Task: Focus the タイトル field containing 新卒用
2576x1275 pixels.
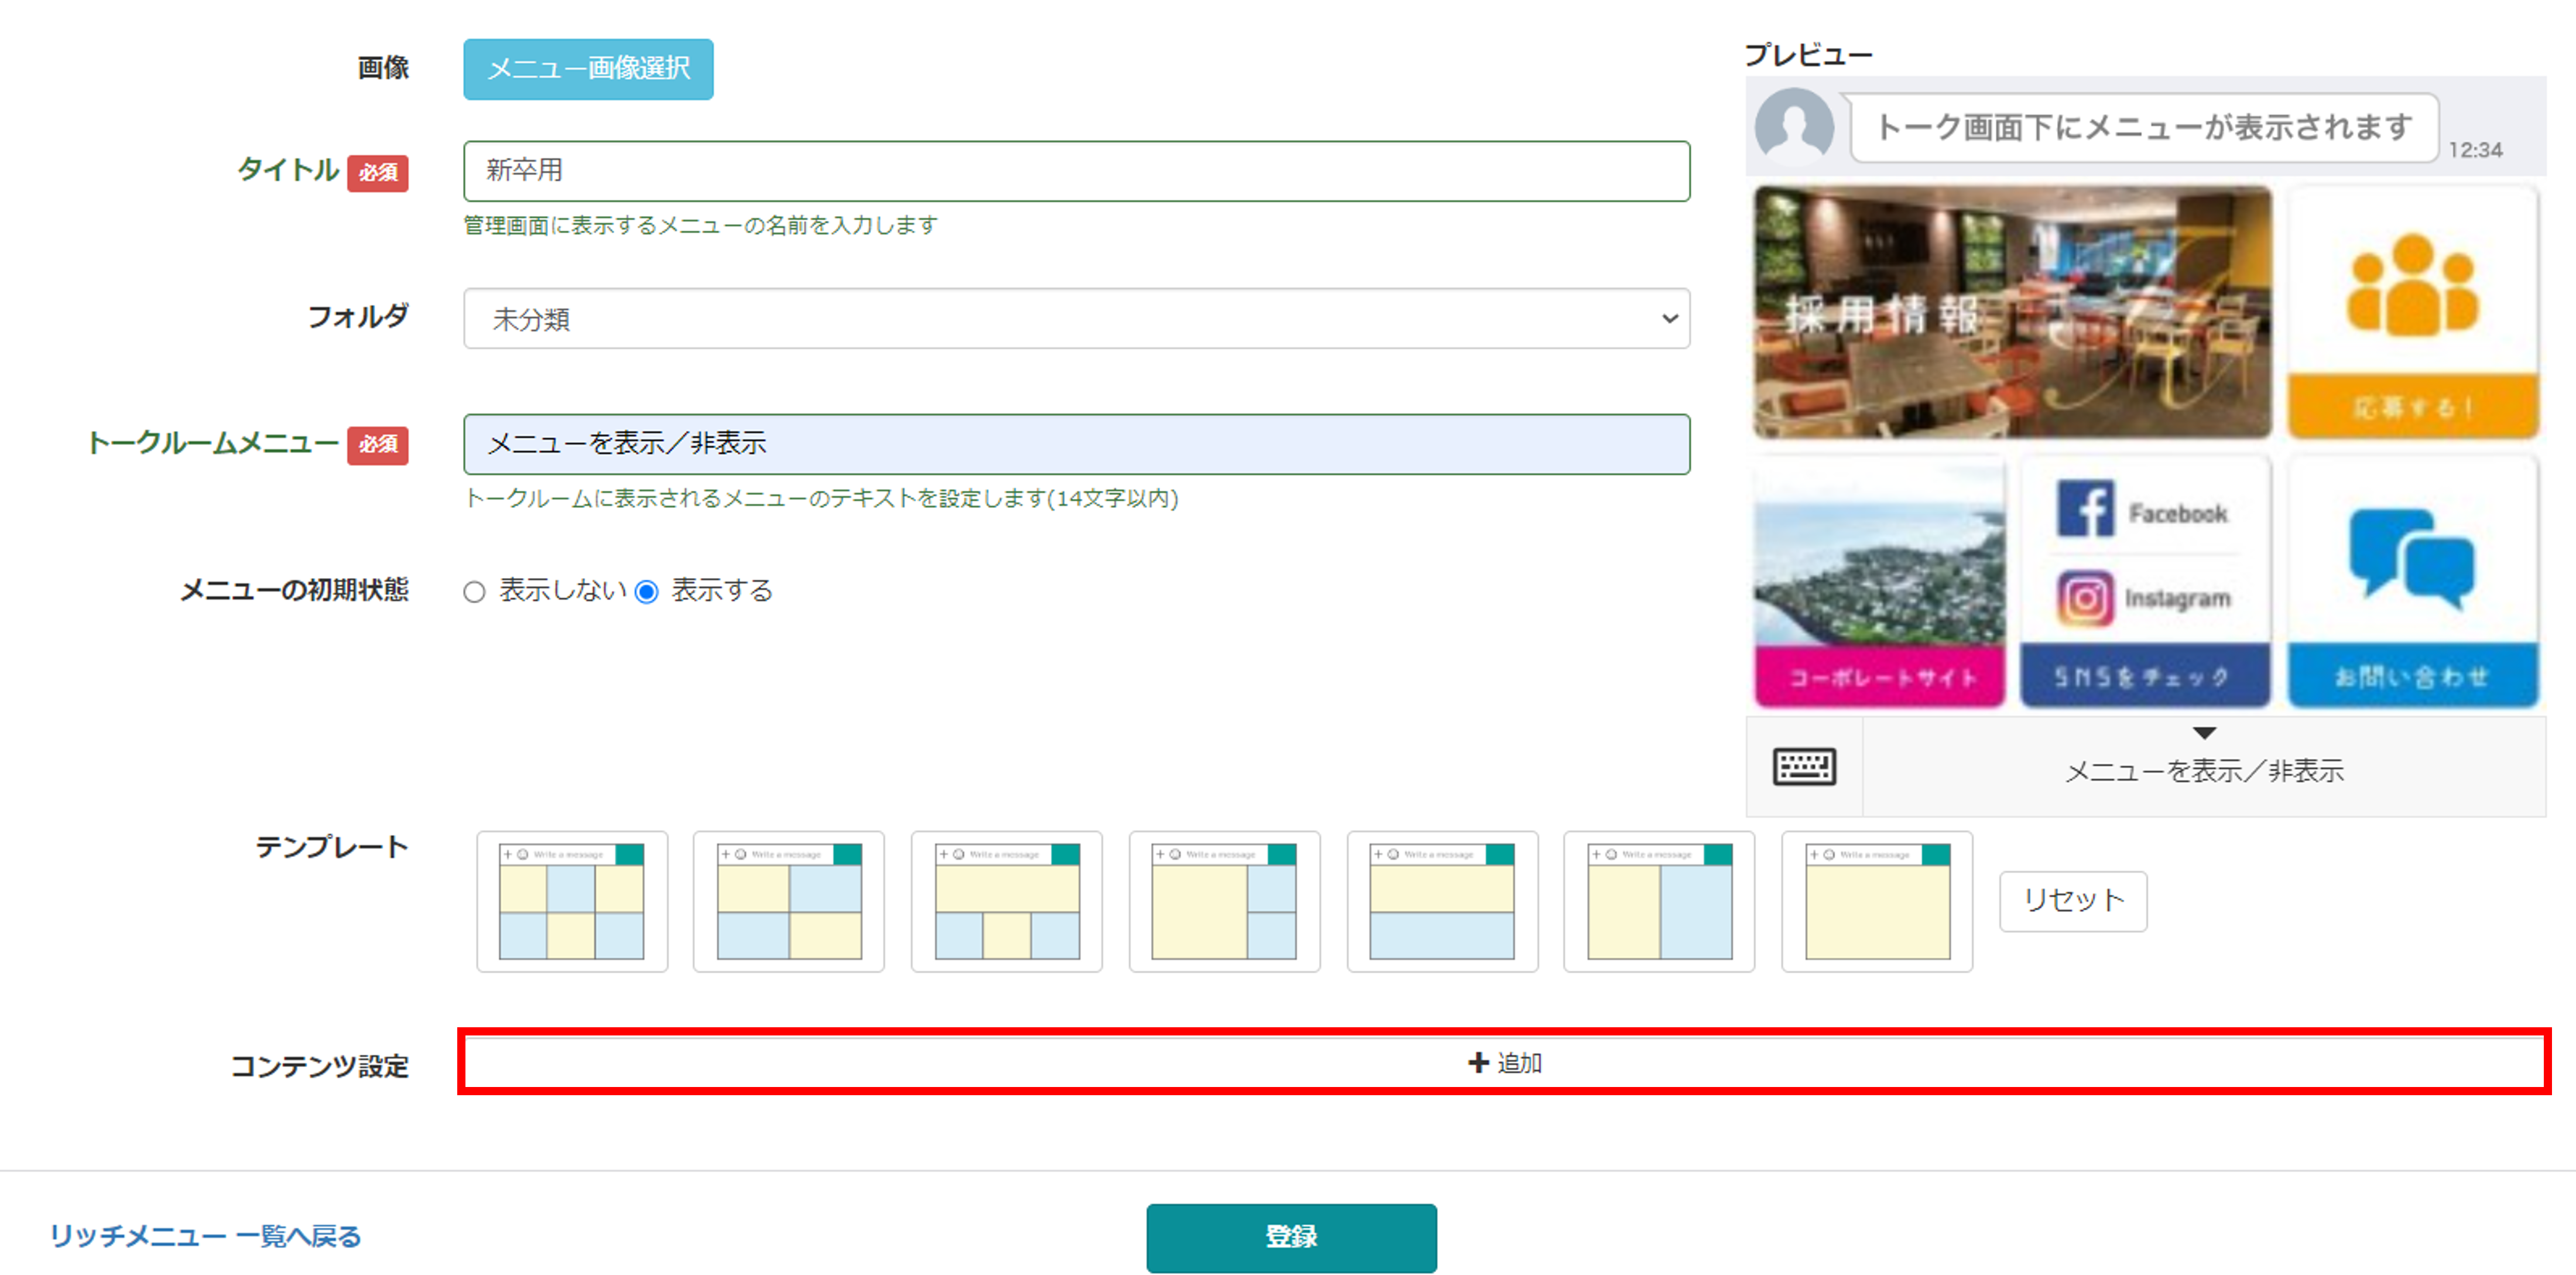Action: pyautogui.click(x=1076, y=171)
